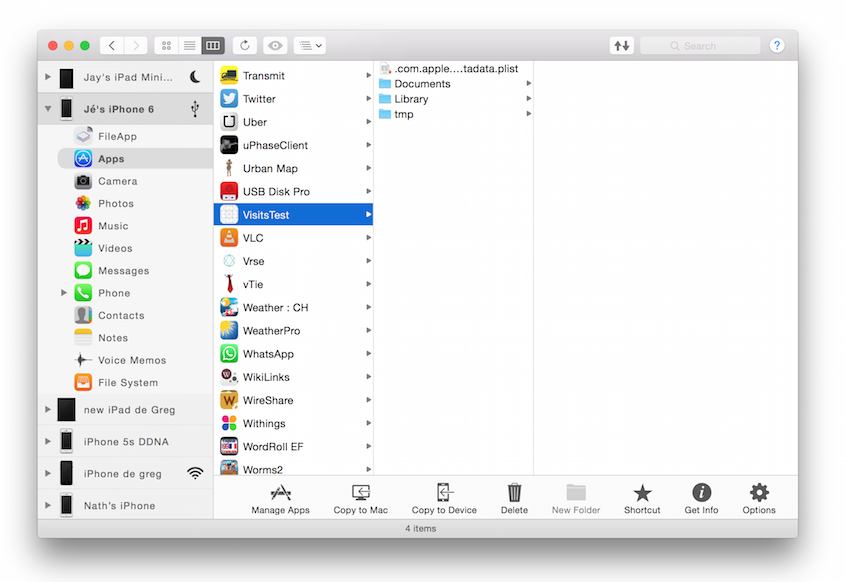Open the Documents folder
The width and height of the screenshot is (846, 582).
(x=454, y=84)
